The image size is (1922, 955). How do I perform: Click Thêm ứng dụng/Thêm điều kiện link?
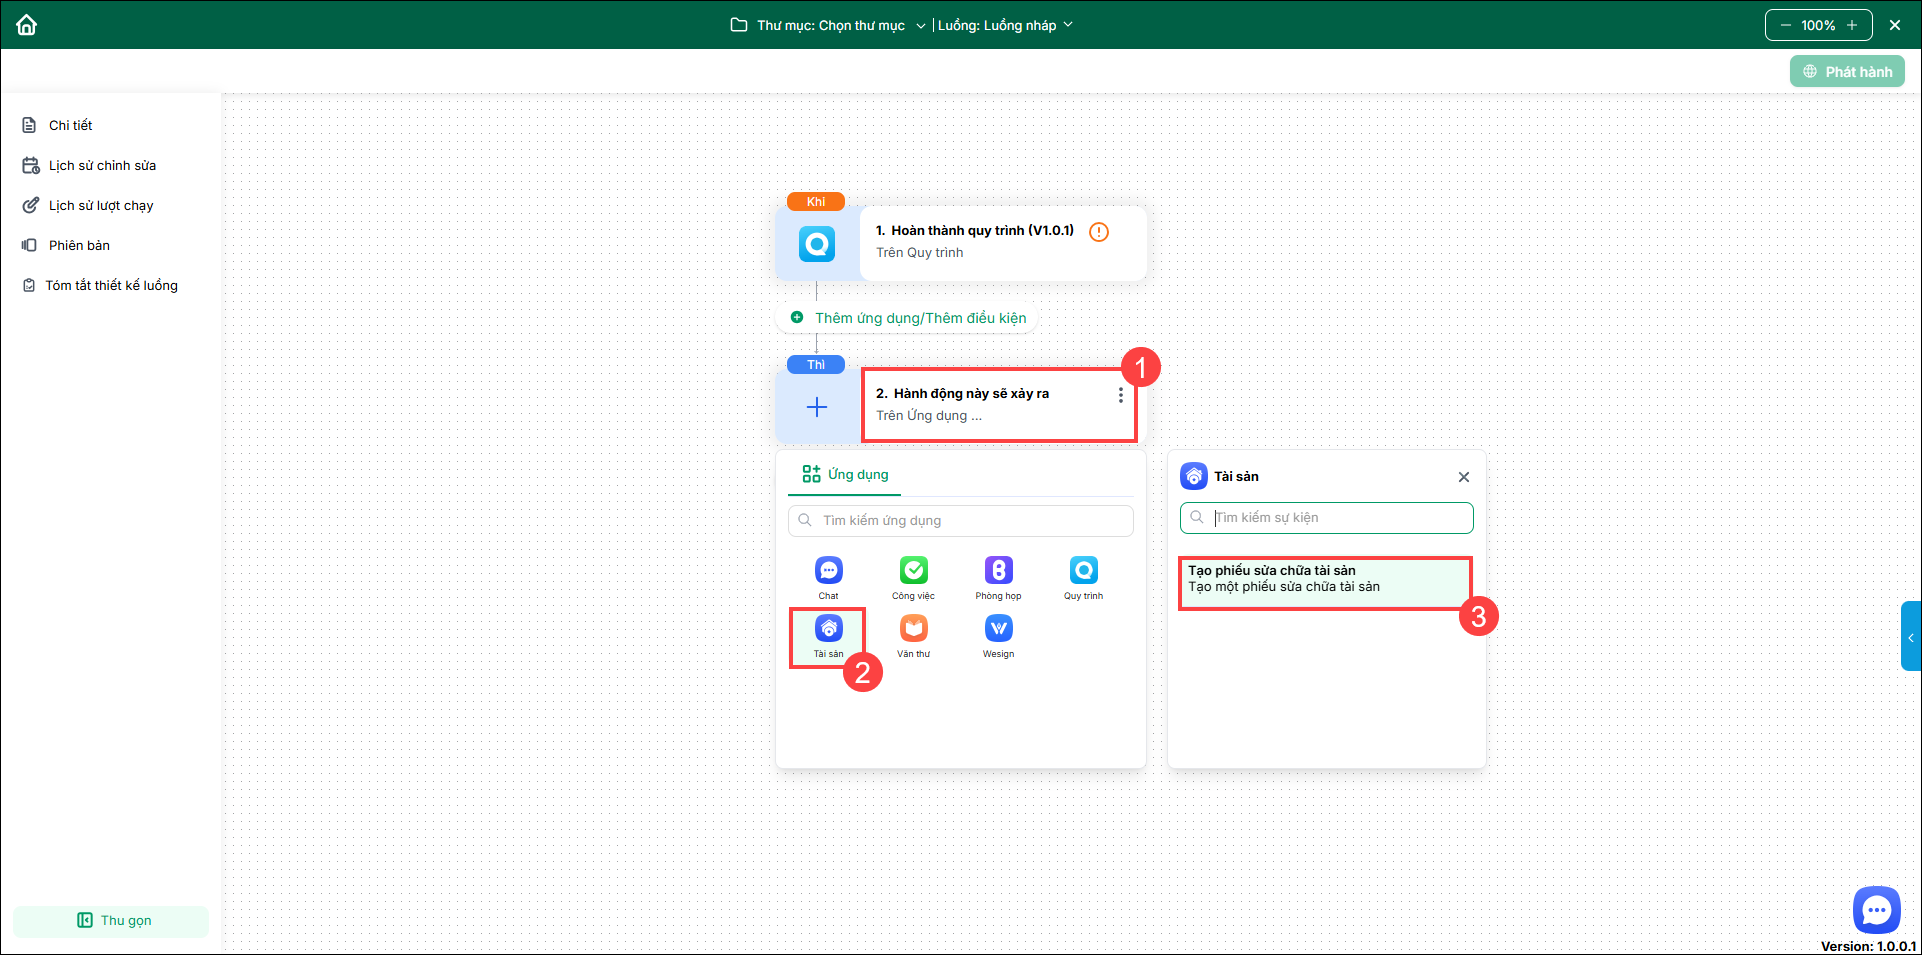(x=920, y=318)
